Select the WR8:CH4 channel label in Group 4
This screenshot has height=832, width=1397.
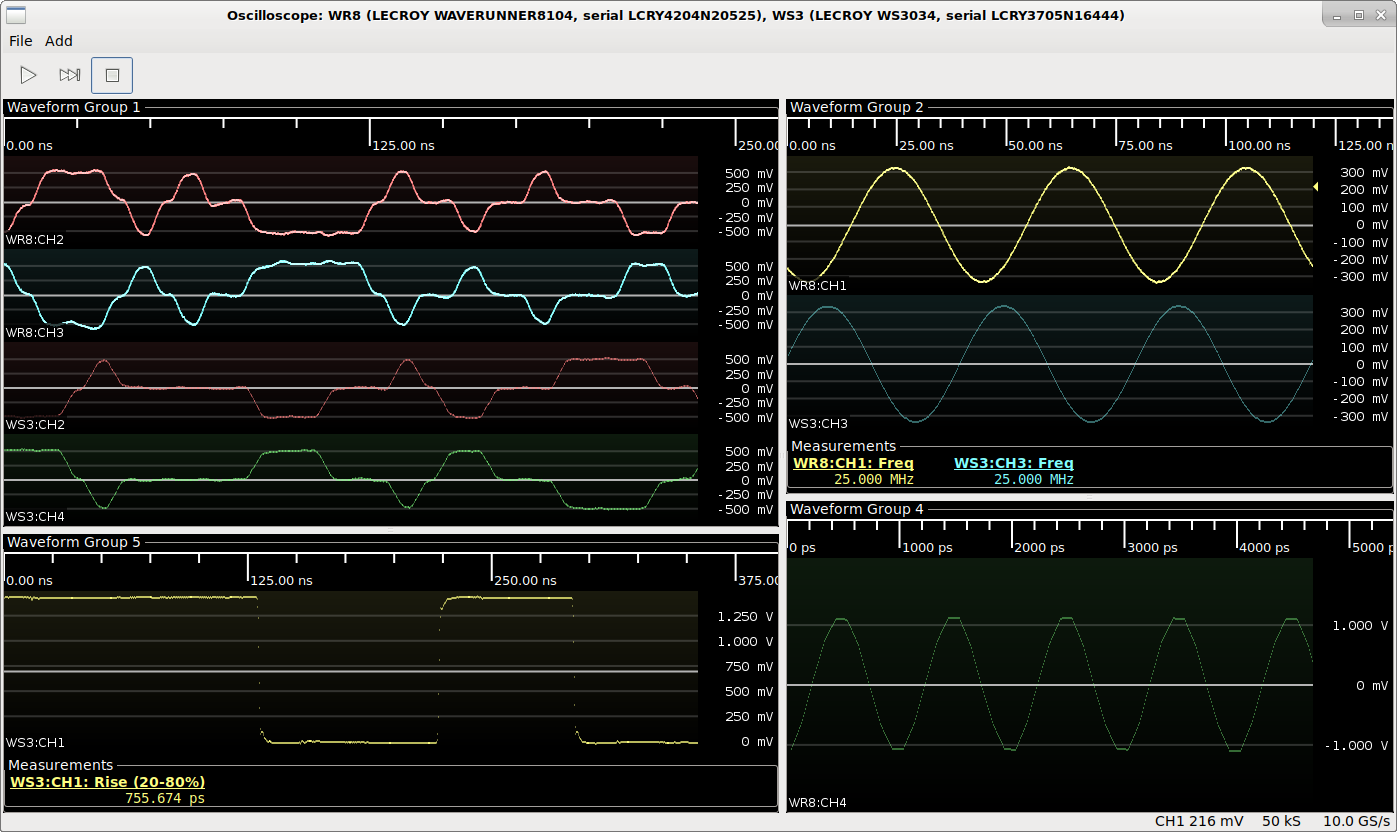tap(818, 802)
